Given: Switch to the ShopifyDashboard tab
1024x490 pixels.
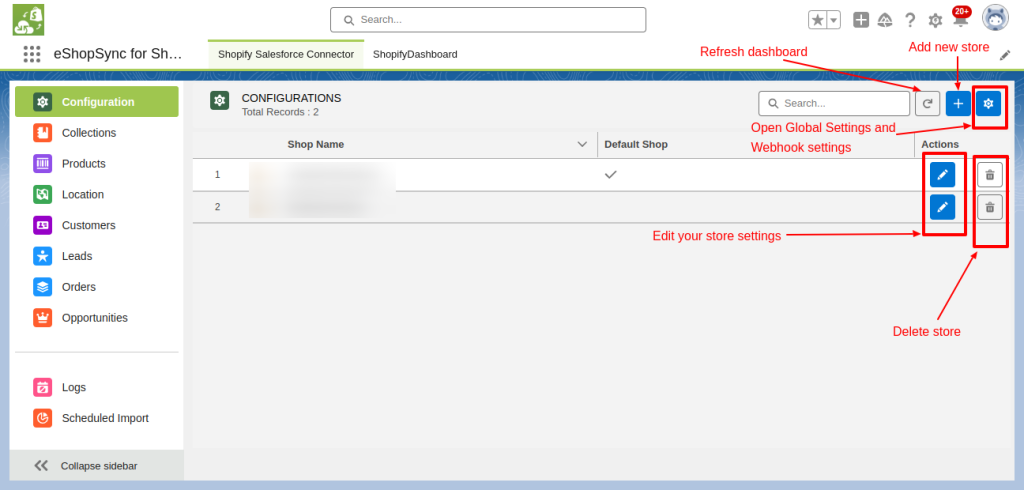Looking at the screenshot, I should click(415, 54).
